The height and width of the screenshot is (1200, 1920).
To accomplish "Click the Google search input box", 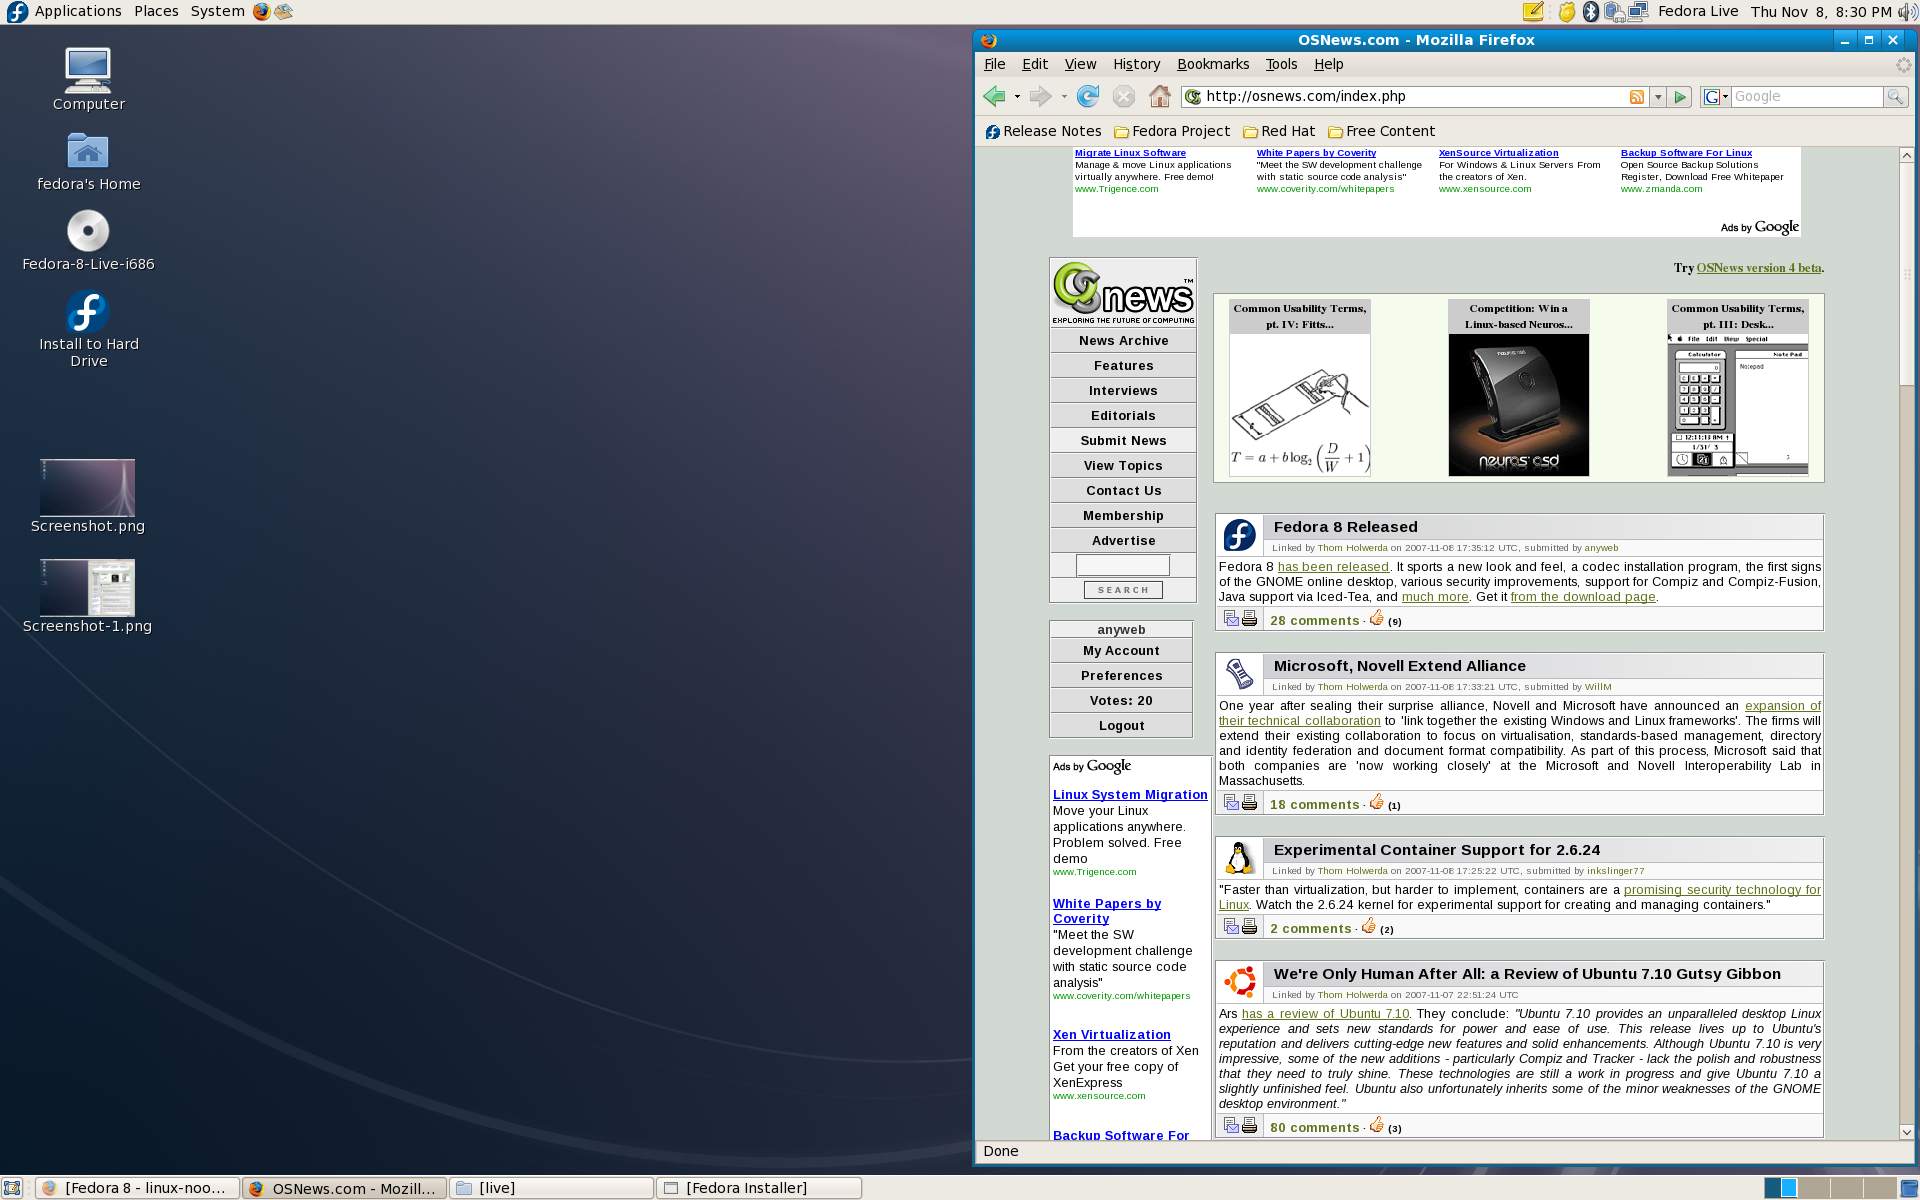I will tap(1806, 97).
